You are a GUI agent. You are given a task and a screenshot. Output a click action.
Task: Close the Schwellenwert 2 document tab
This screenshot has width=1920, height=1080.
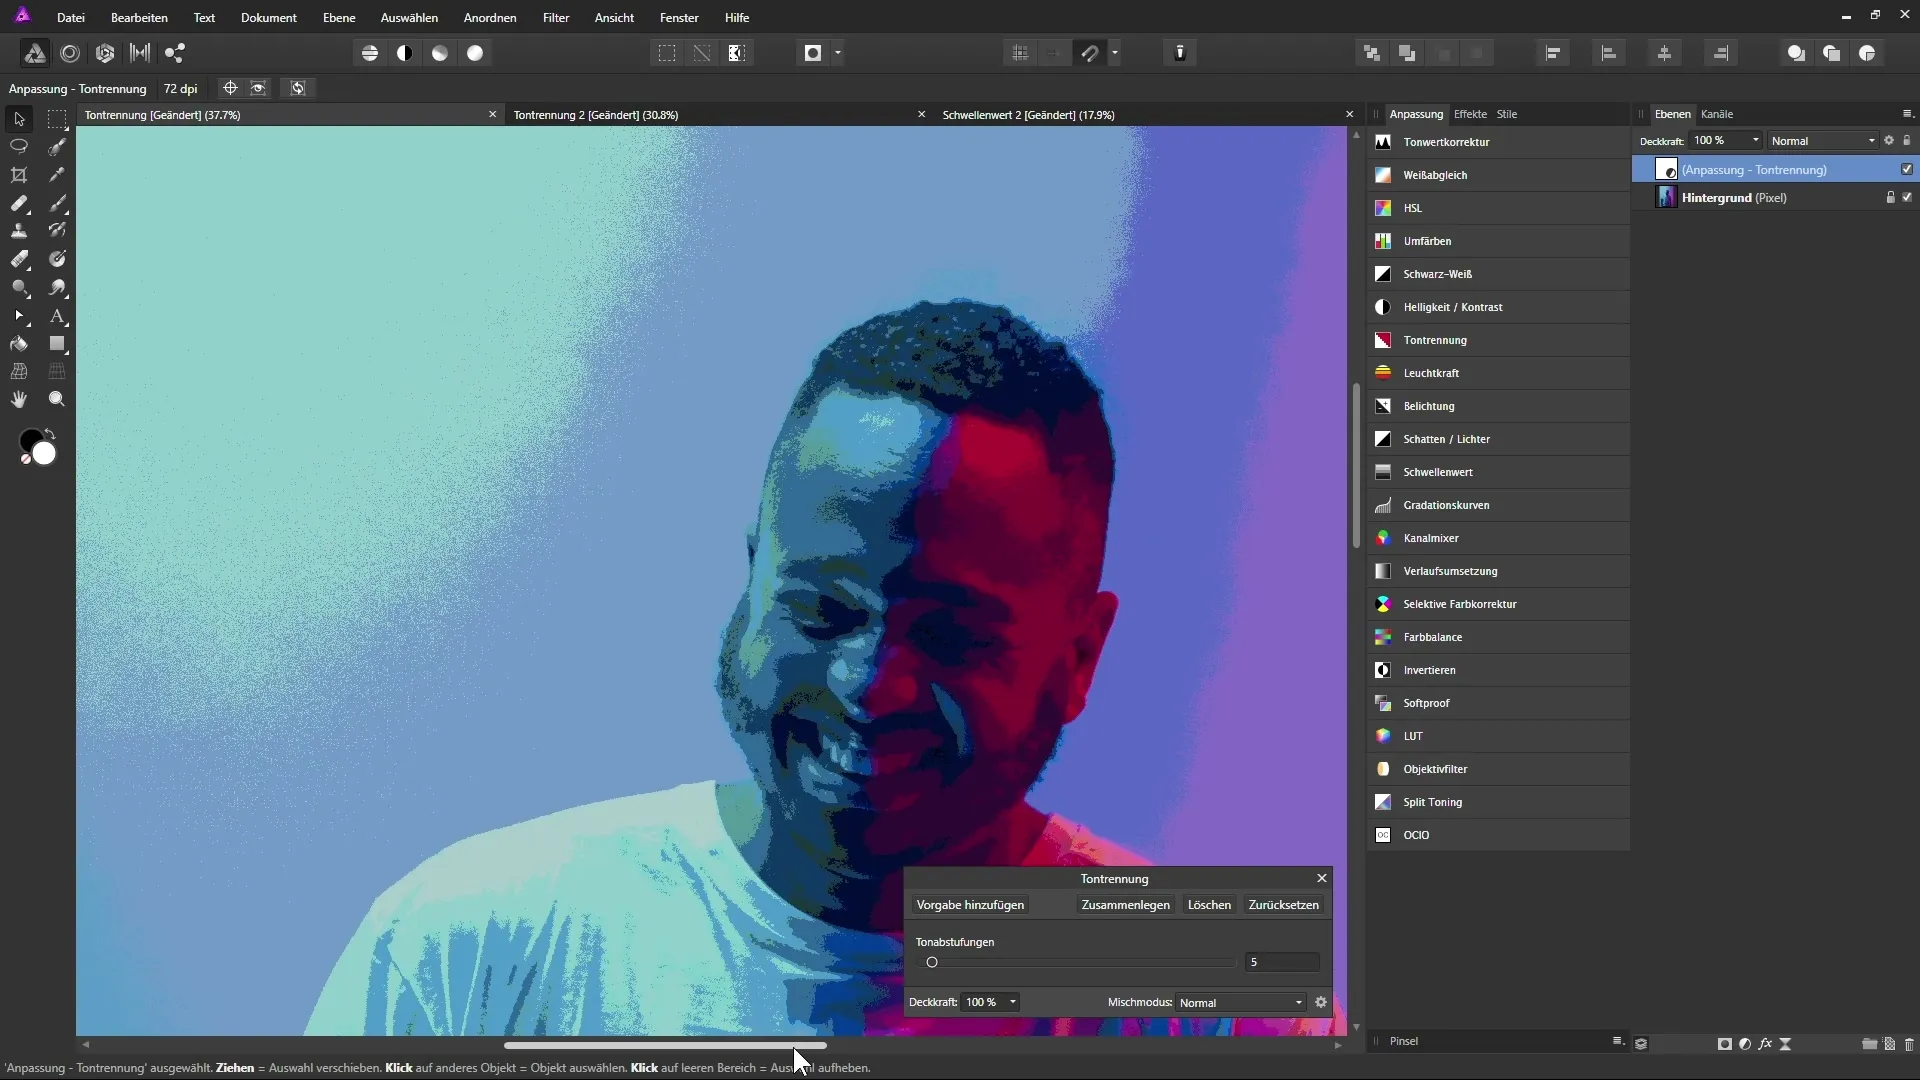click(x=1349, y=115)
